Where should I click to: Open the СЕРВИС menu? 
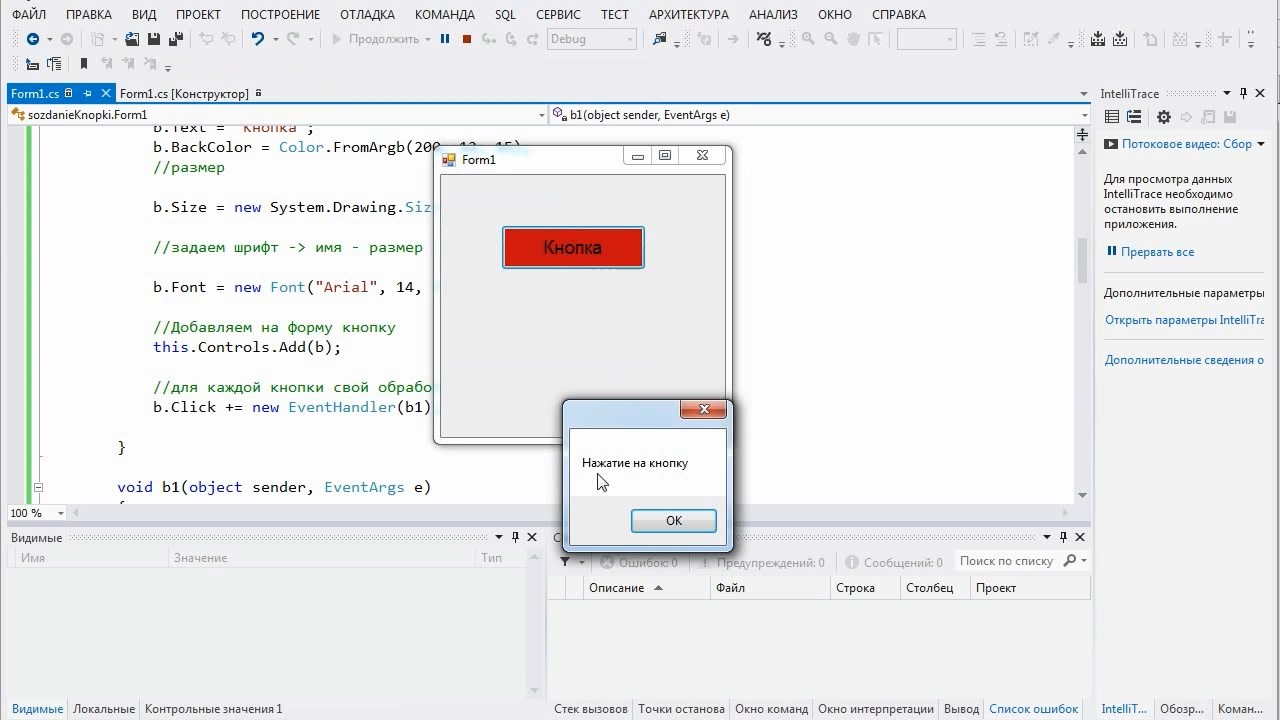[558, 15]
